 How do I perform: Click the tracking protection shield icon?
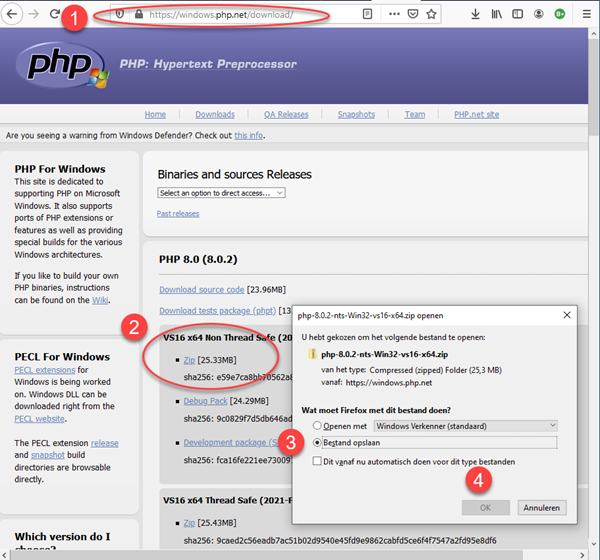[120, 15]
